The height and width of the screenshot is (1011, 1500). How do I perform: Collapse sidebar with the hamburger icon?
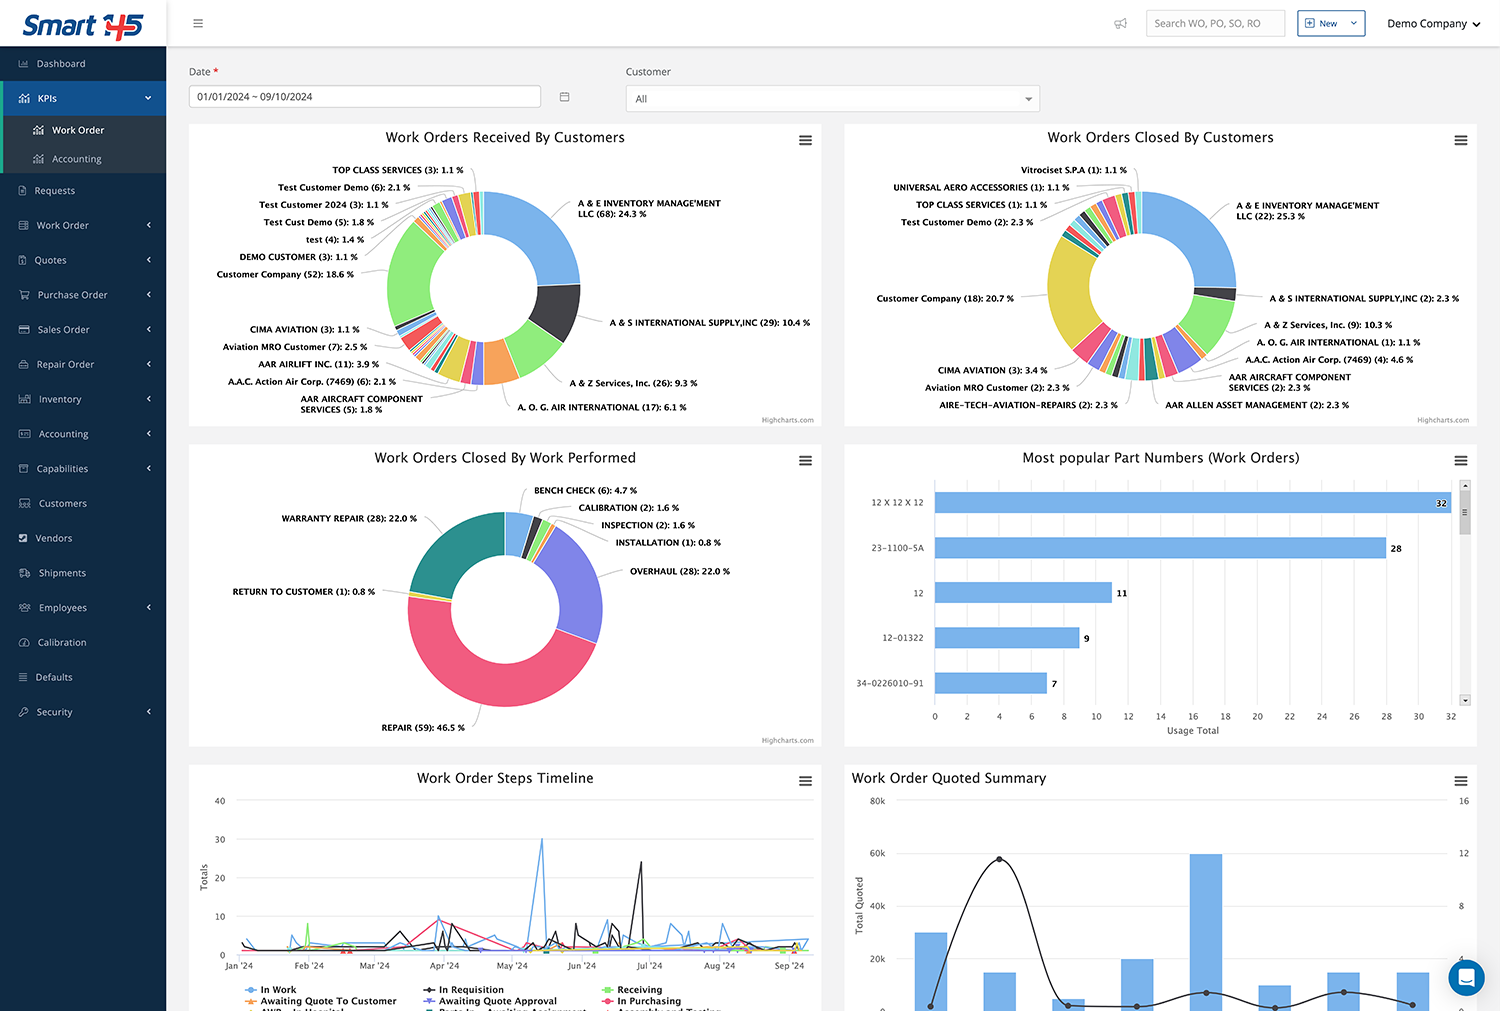pos(198,23)
